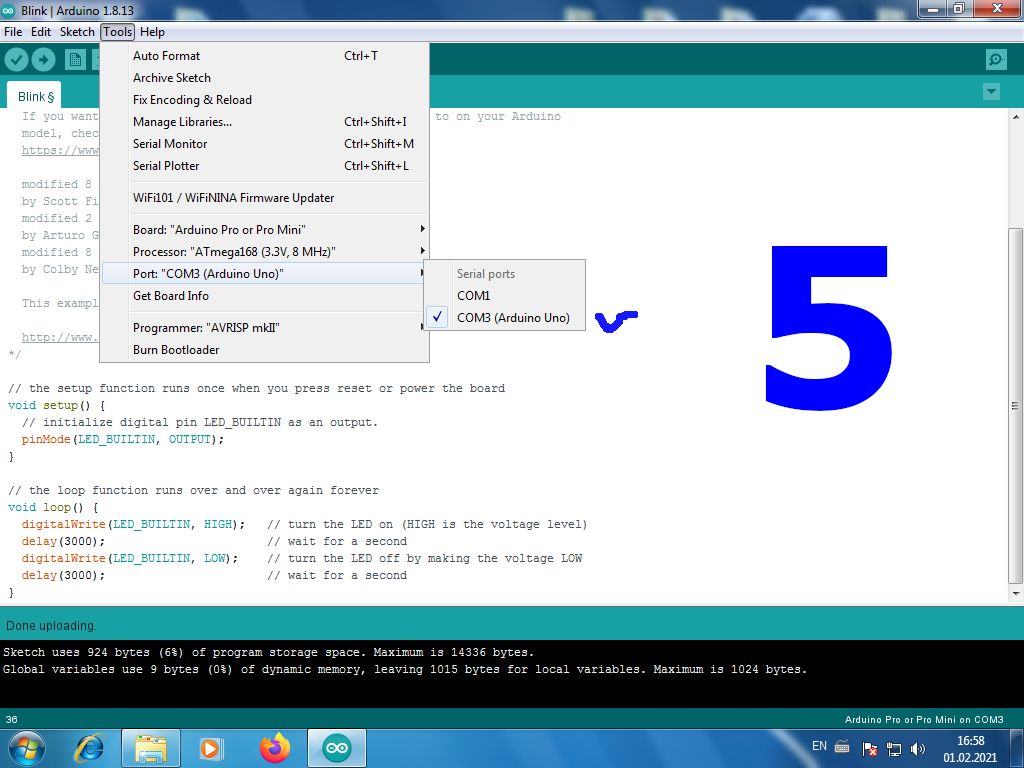Viewport: 1024px width, 768px height.
Task: Click the 'void loop() {' code line
Action: tap(53, 507)
